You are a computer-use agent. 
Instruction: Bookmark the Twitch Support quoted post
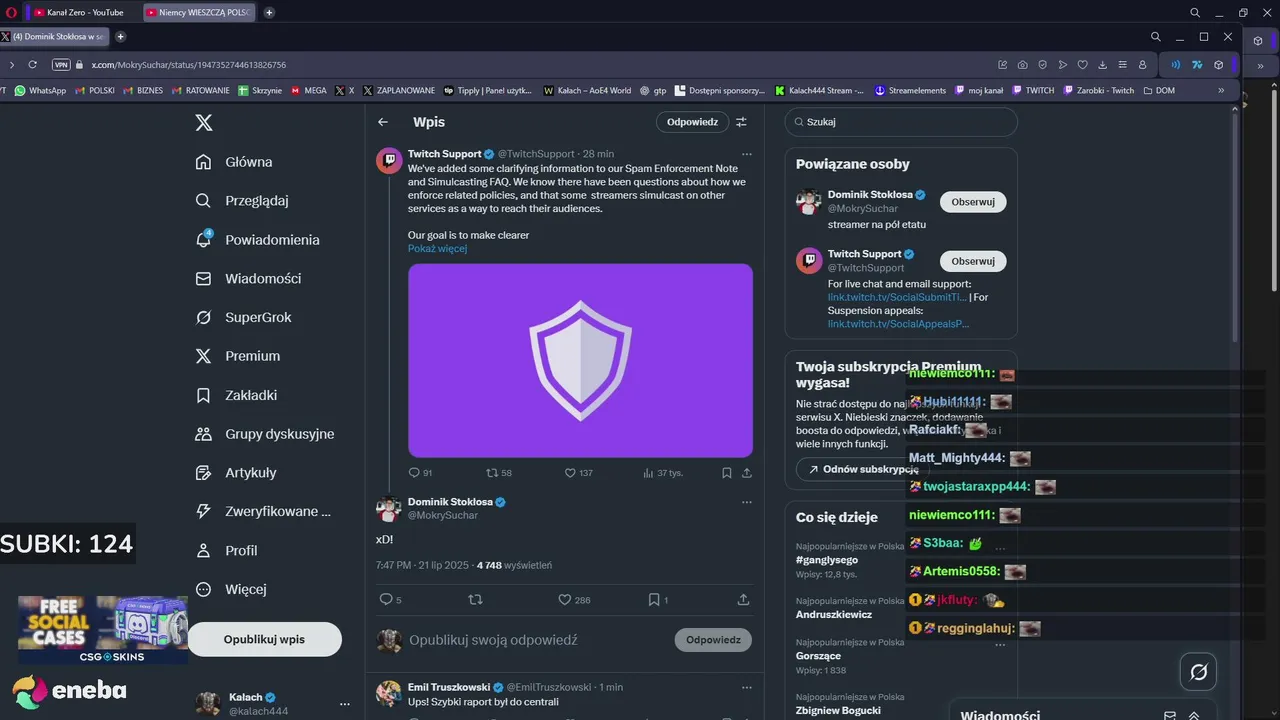[727, 473]
